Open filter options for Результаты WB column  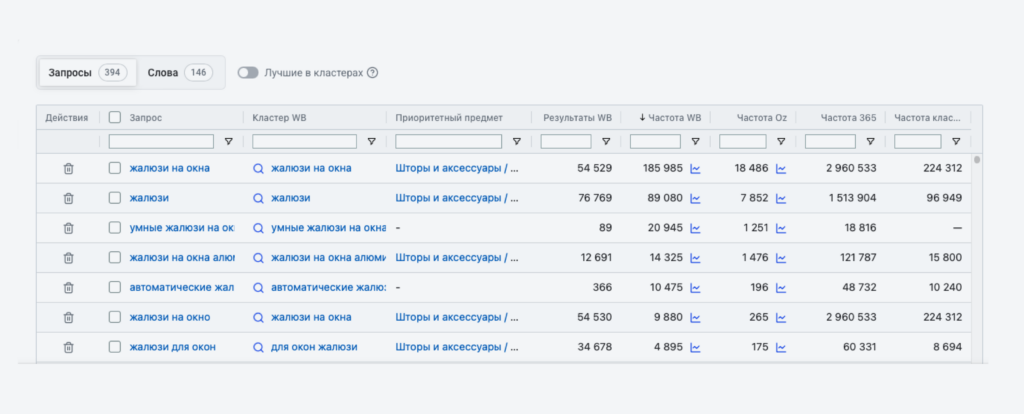(x=606, y=142)
